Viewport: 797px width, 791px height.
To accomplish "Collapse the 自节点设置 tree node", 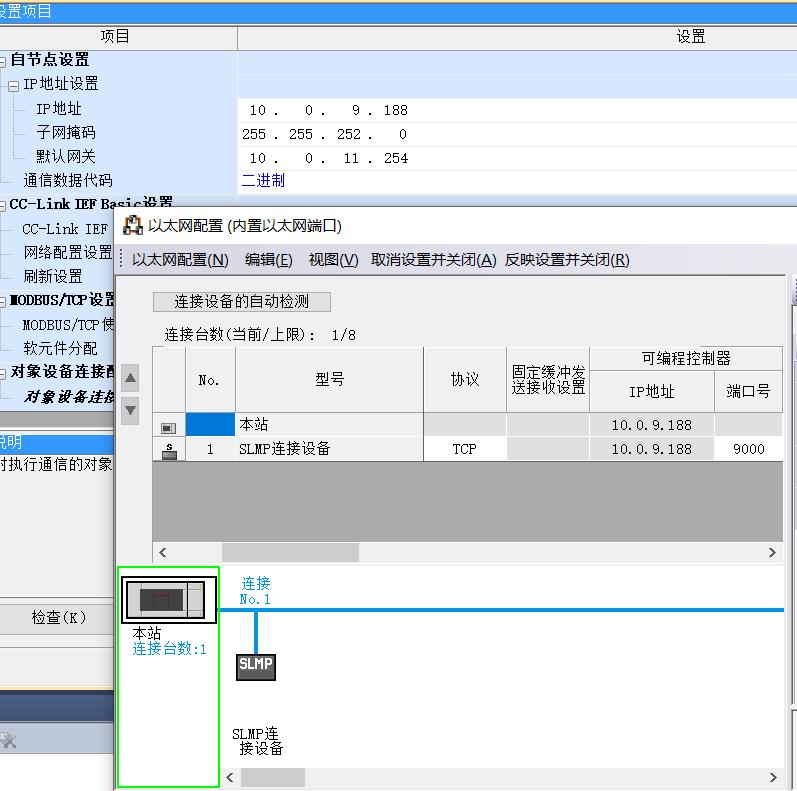I will pyautogui.click(x=3, y=62).
